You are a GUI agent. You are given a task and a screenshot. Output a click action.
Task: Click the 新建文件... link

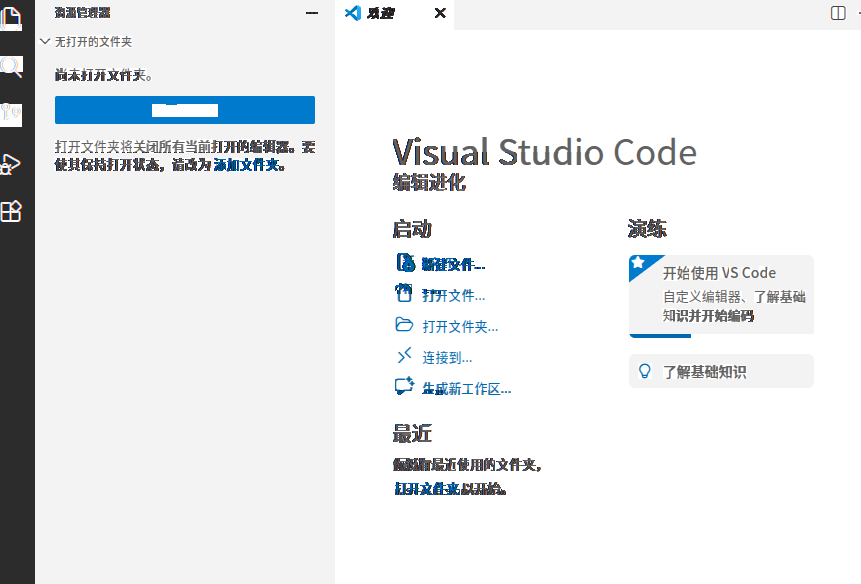click(x=454, y=265)
